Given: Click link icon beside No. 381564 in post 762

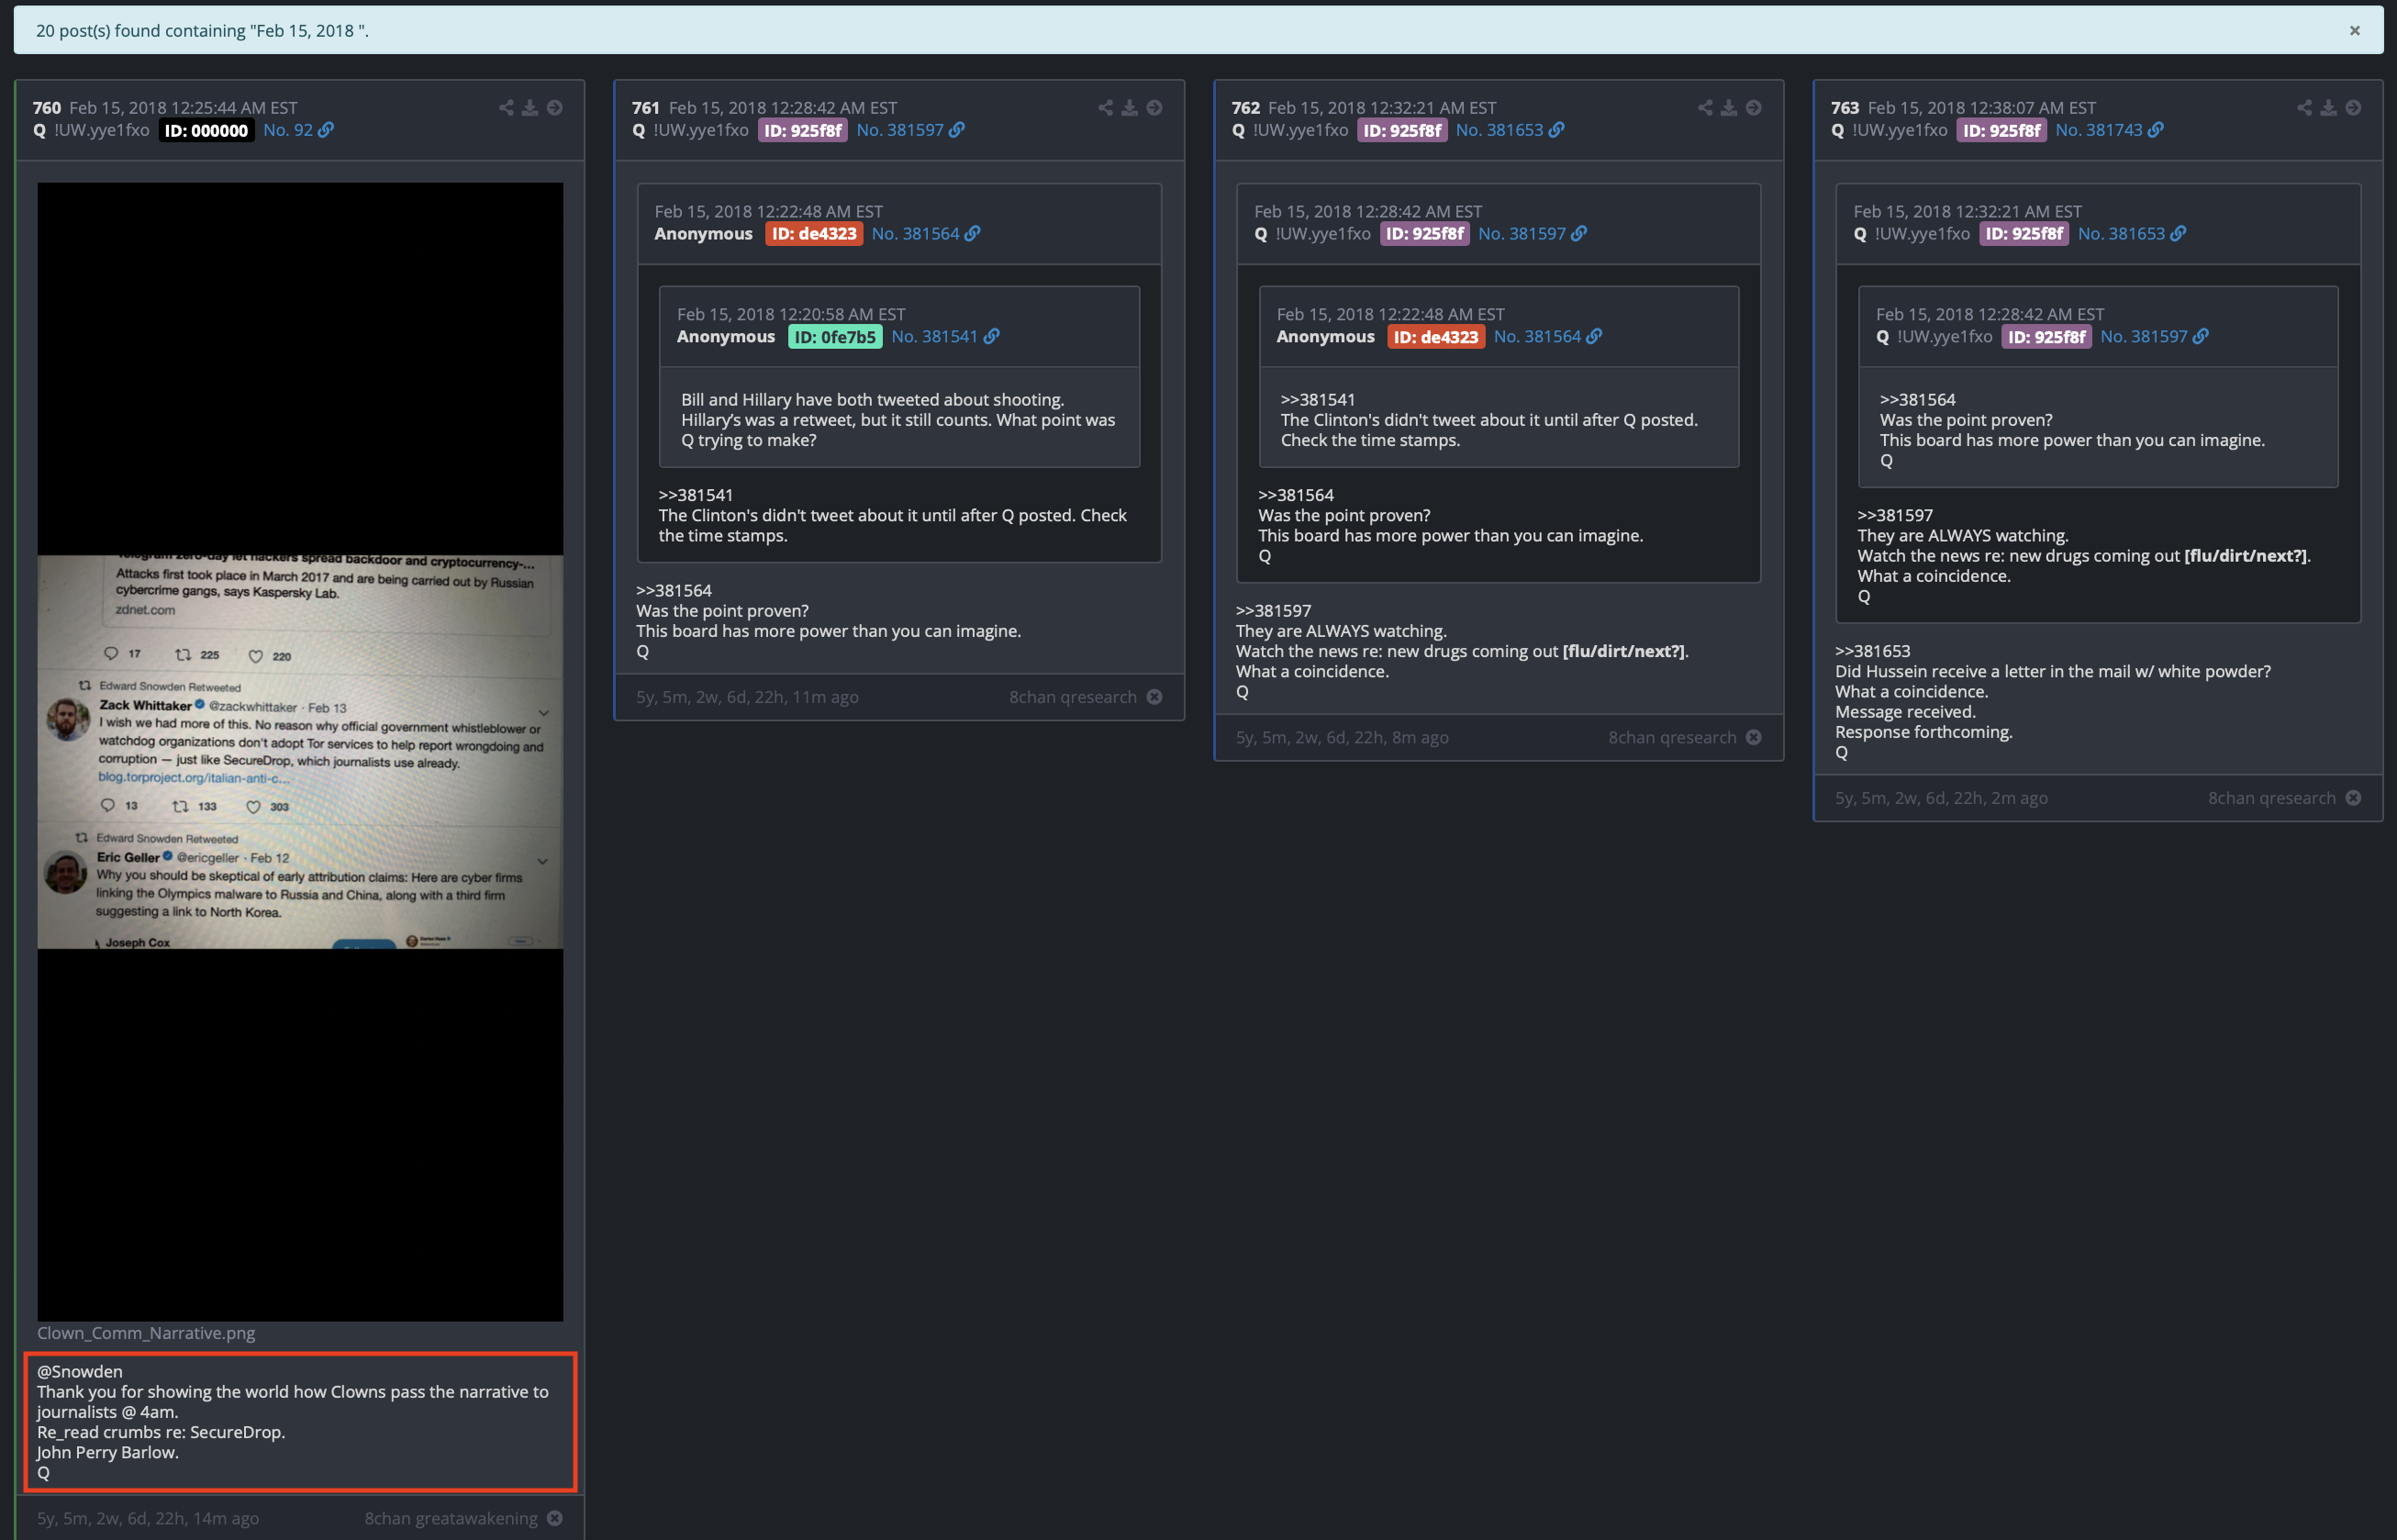Looking at the screenshot, I should tap(1594, 337).
